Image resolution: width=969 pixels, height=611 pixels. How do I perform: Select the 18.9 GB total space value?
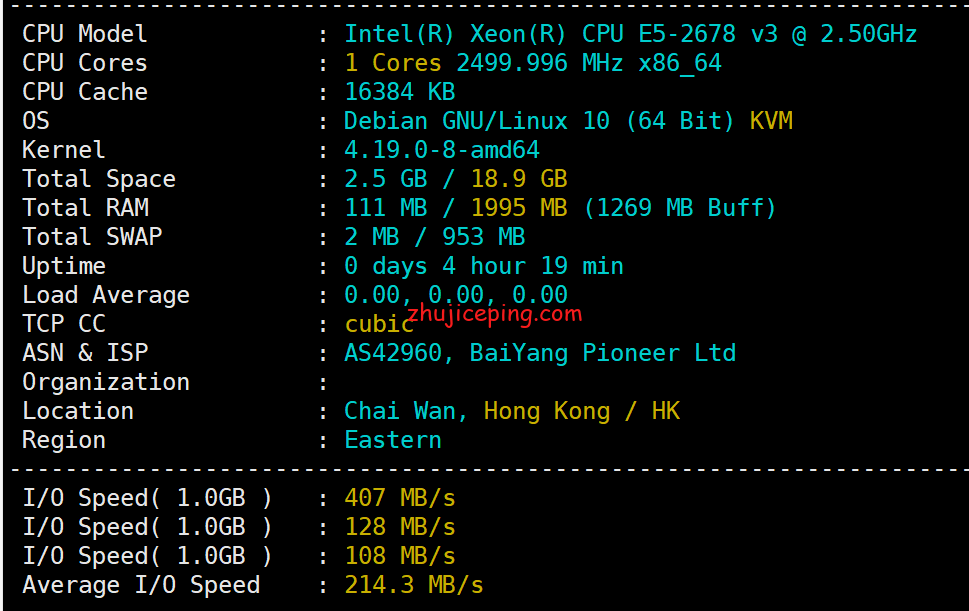click(x=519, y=179)
